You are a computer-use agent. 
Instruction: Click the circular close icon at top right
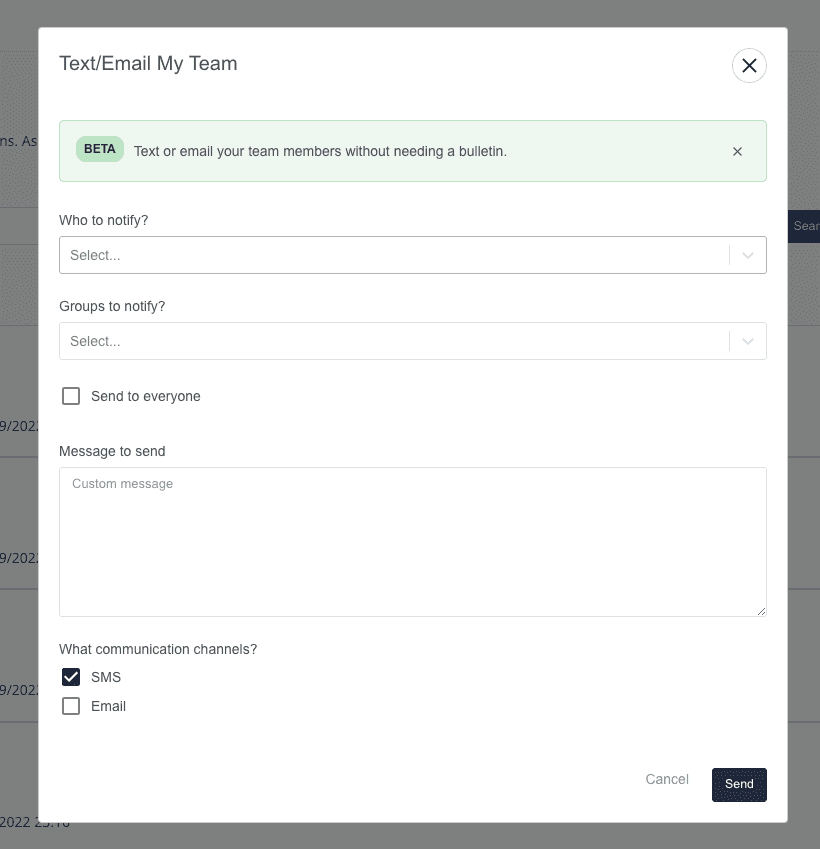pyautogui.click(x=749, y=65)
